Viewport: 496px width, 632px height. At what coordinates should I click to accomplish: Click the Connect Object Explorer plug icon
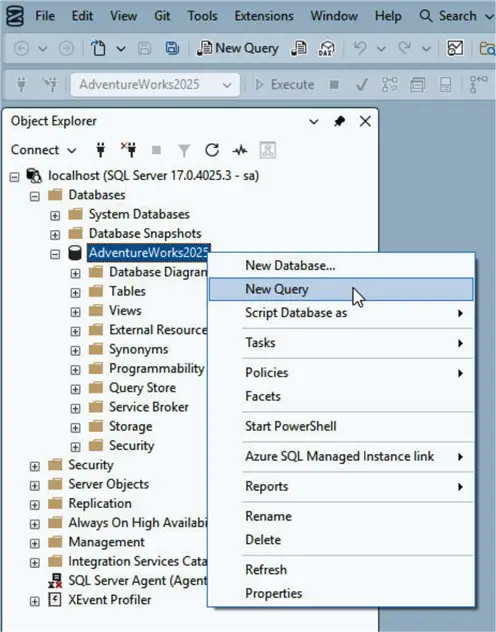tap(101, 150)
